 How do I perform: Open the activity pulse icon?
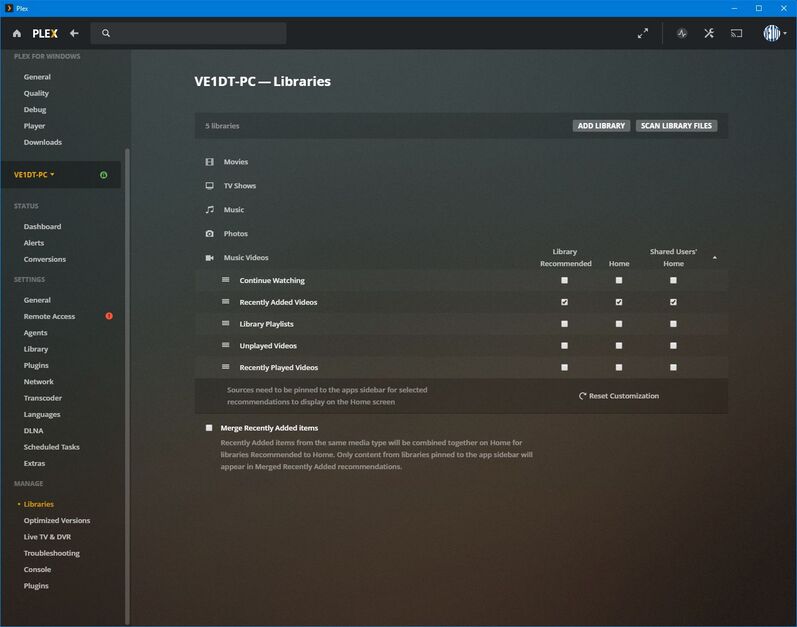(x=682, y=34)
